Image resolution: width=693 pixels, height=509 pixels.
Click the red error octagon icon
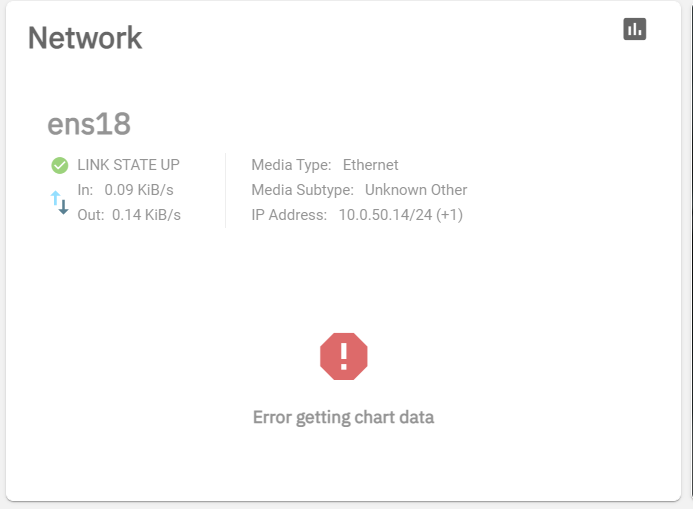tap(344, 356)
